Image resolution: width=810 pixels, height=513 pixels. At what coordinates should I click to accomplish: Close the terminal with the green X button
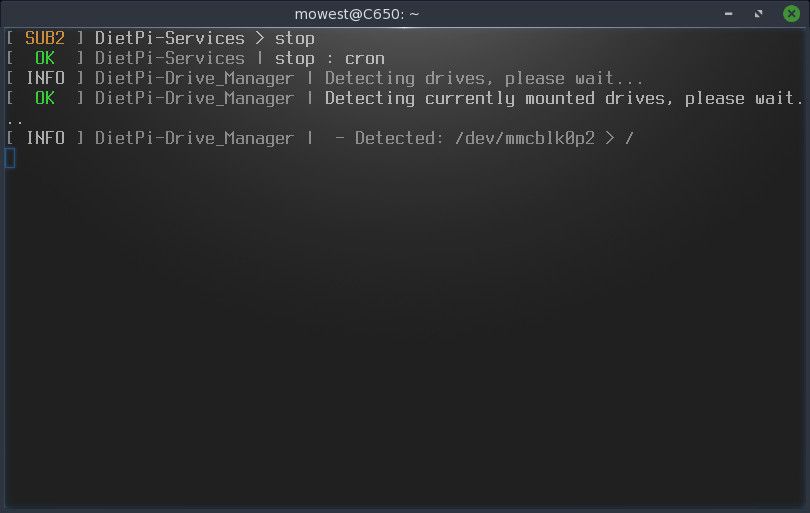pyautogui.click(x=791, y=14)
